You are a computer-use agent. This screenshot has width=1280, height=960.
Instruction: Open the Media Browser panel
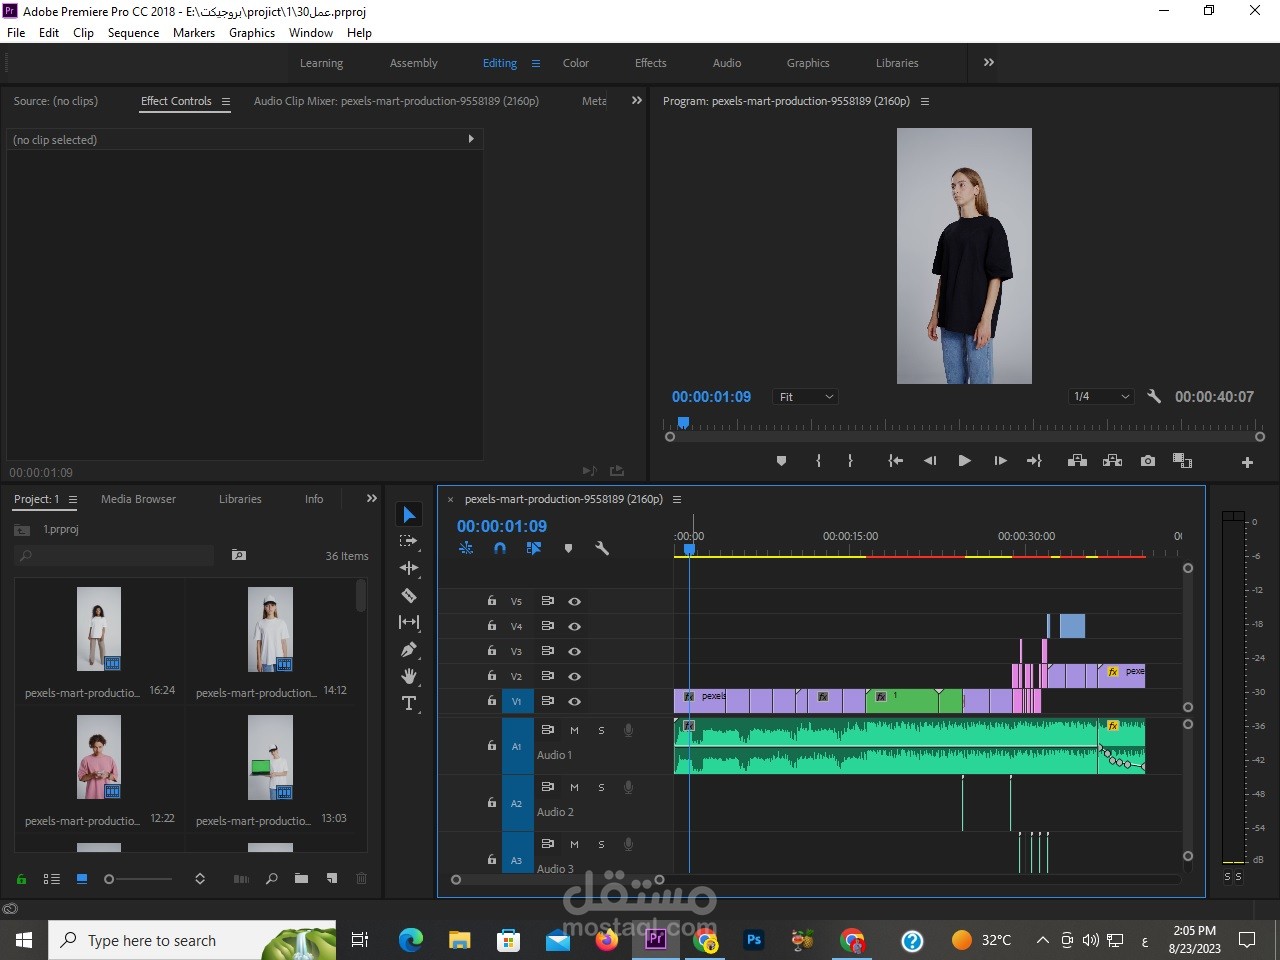click(x=138, y=499)
